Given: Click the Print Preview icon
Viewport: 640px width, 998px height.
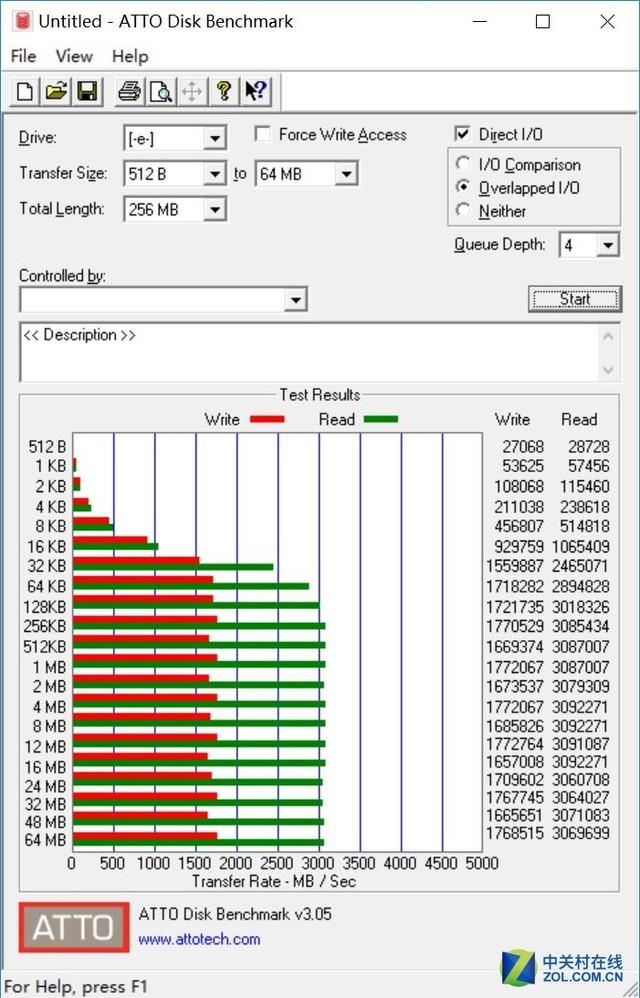Looking at the screenshot, I should click(x=160, y=91).
